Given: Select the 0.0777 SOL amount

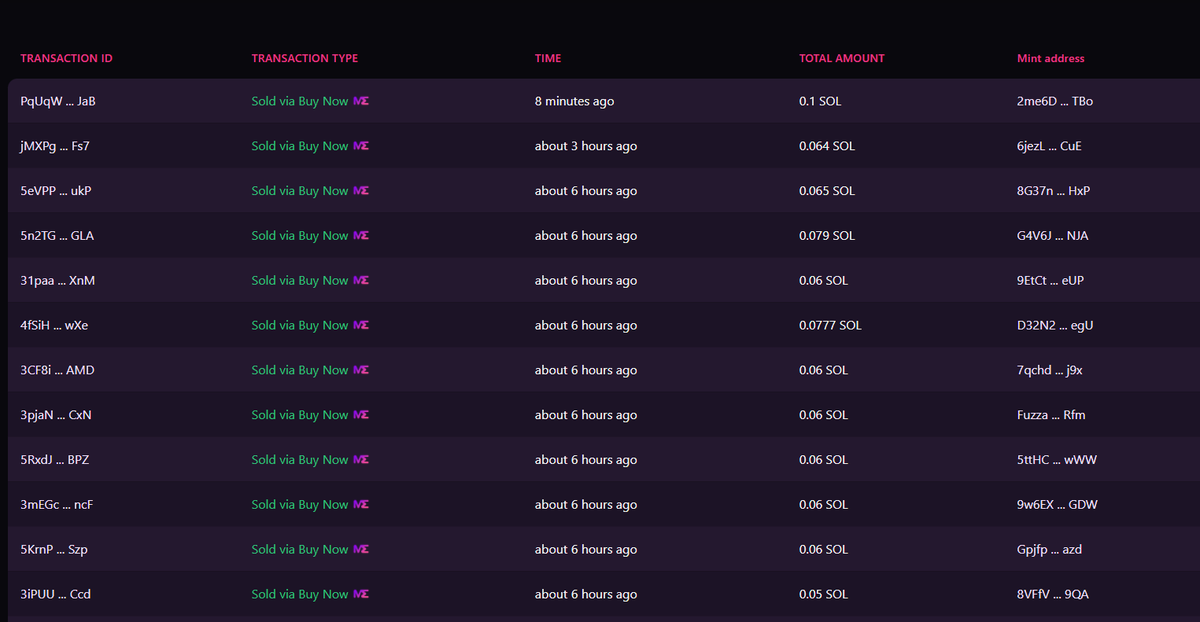Looking at the screenshot, I should tap(830, 326).
